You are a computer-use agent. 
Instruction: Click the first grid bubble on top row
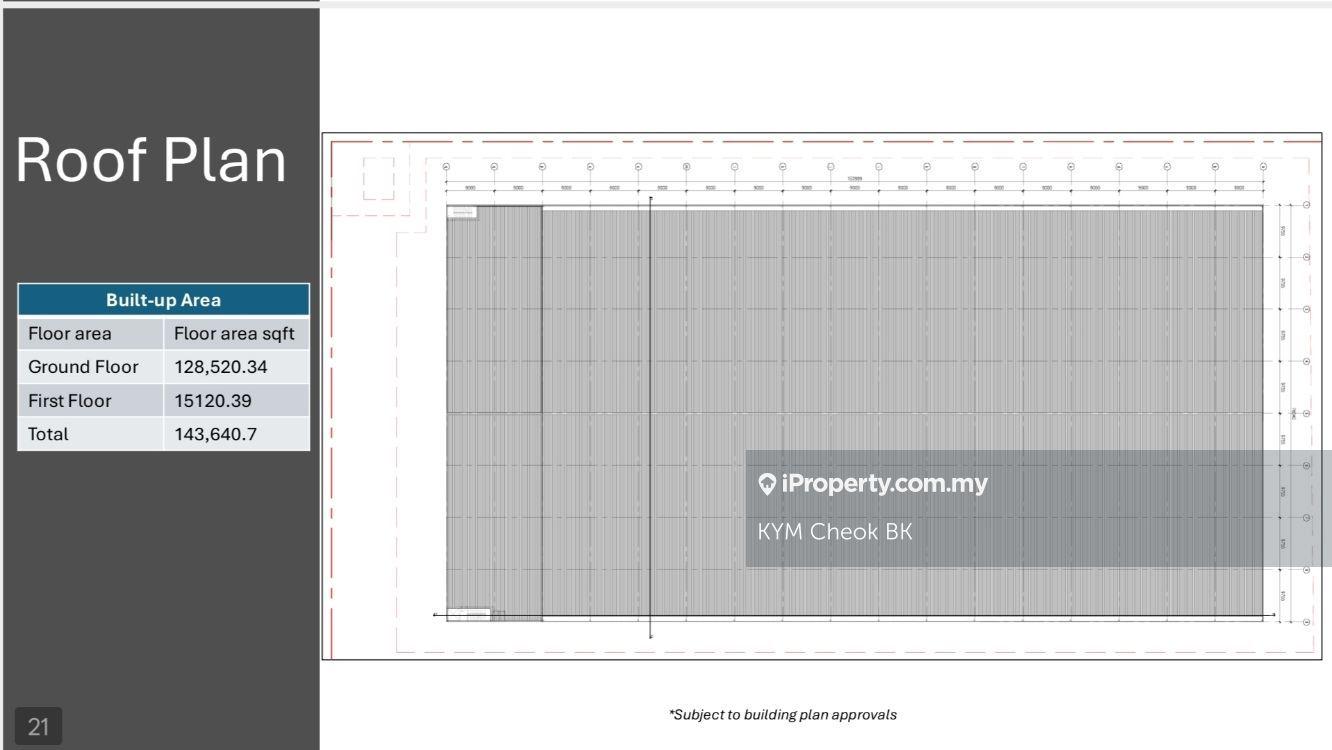[446, 167]
